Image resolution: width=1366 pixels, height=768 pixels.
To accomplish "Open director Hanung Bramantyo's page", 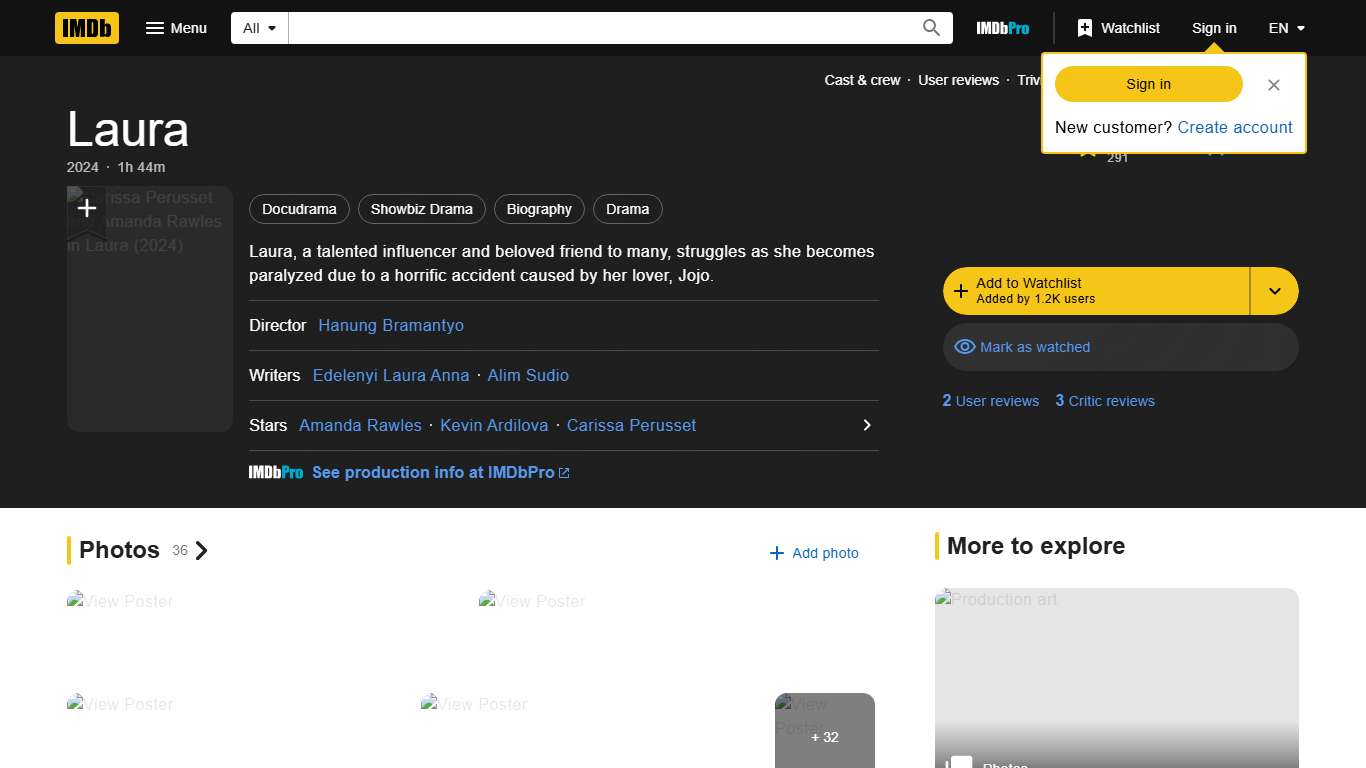I will coord(390,325).
